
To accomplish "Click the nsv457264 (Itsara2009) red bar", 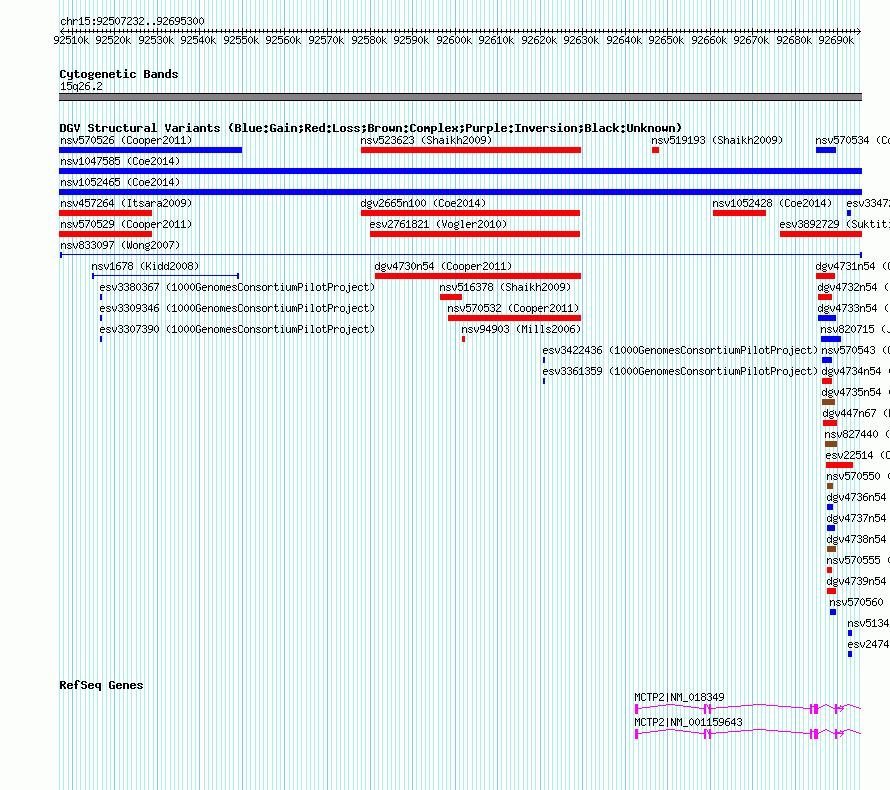I will click(106, 213).
